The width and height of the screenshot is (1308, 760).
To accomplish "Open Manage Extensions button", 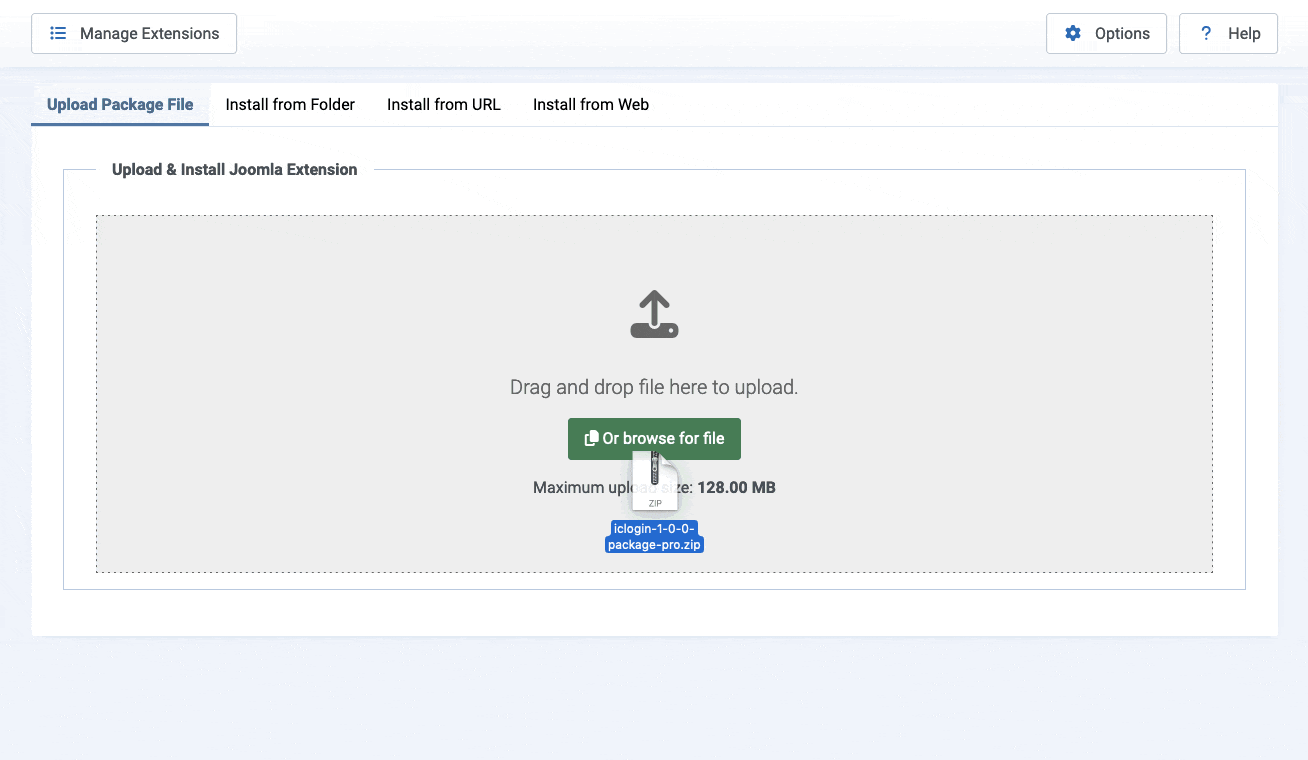I will pos(134,33).
